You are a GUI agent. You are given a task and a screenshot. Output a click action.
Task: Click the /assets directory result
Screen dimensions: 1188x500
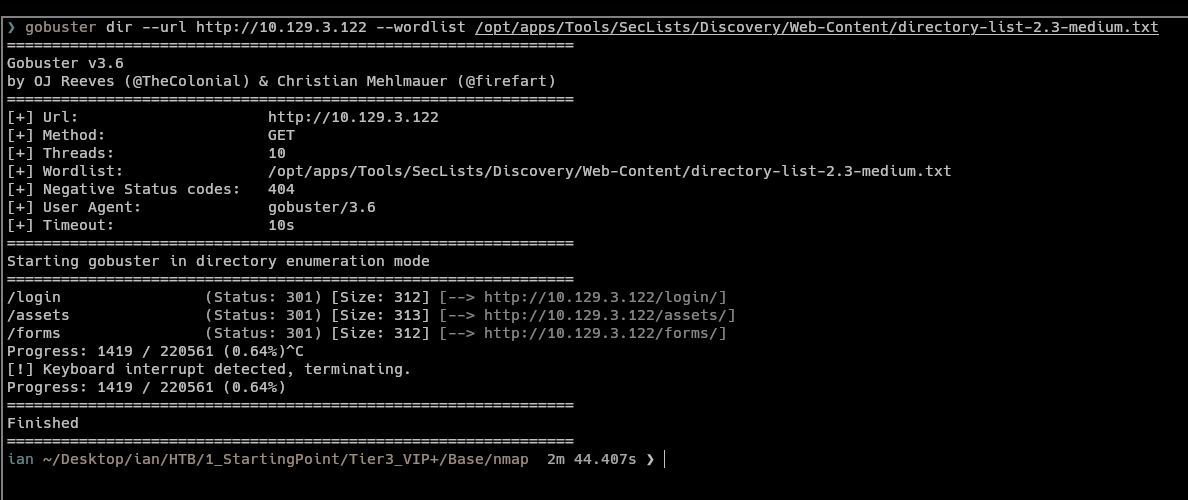pos(38,315)
